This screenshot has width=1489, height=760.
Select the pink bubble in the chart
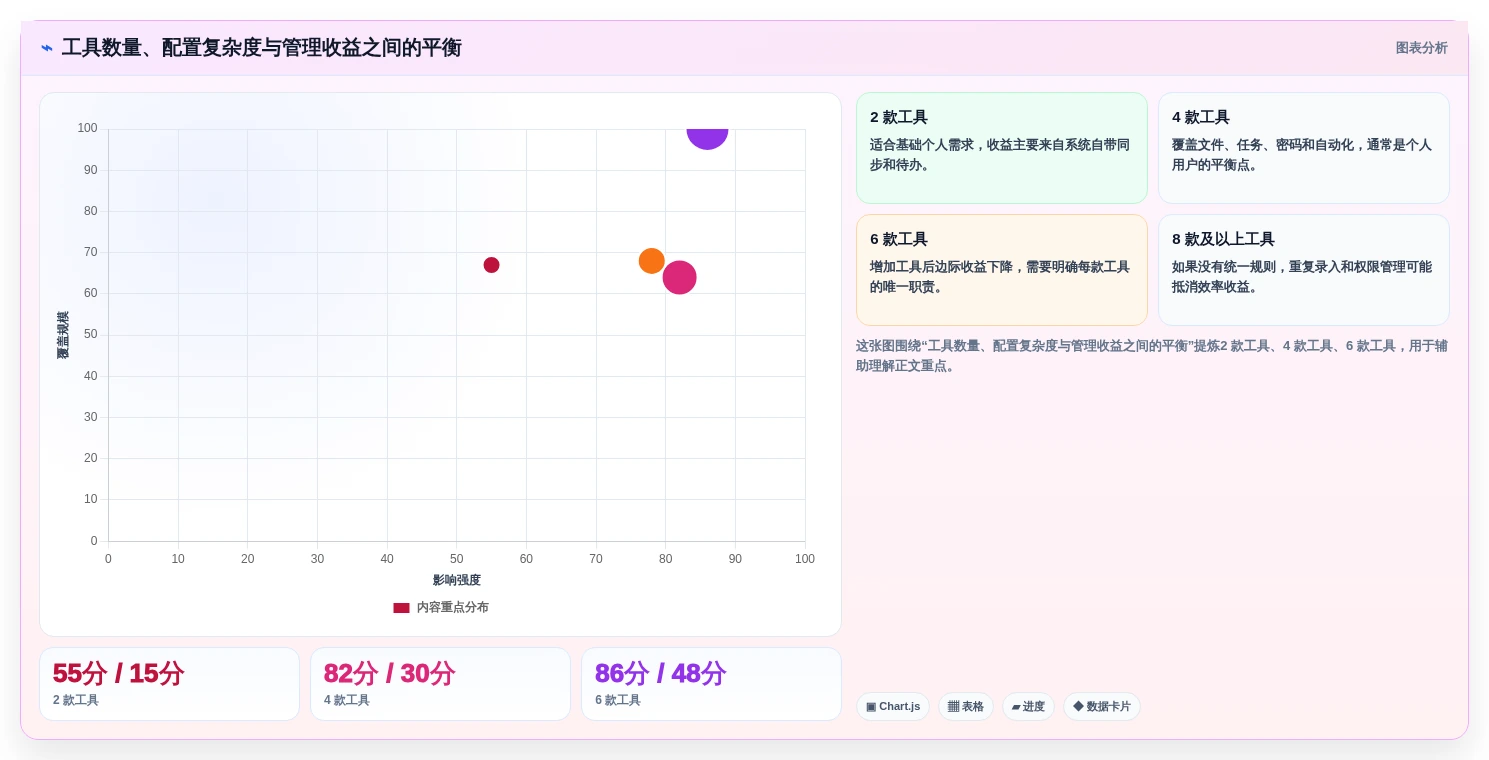pos(680,277)
